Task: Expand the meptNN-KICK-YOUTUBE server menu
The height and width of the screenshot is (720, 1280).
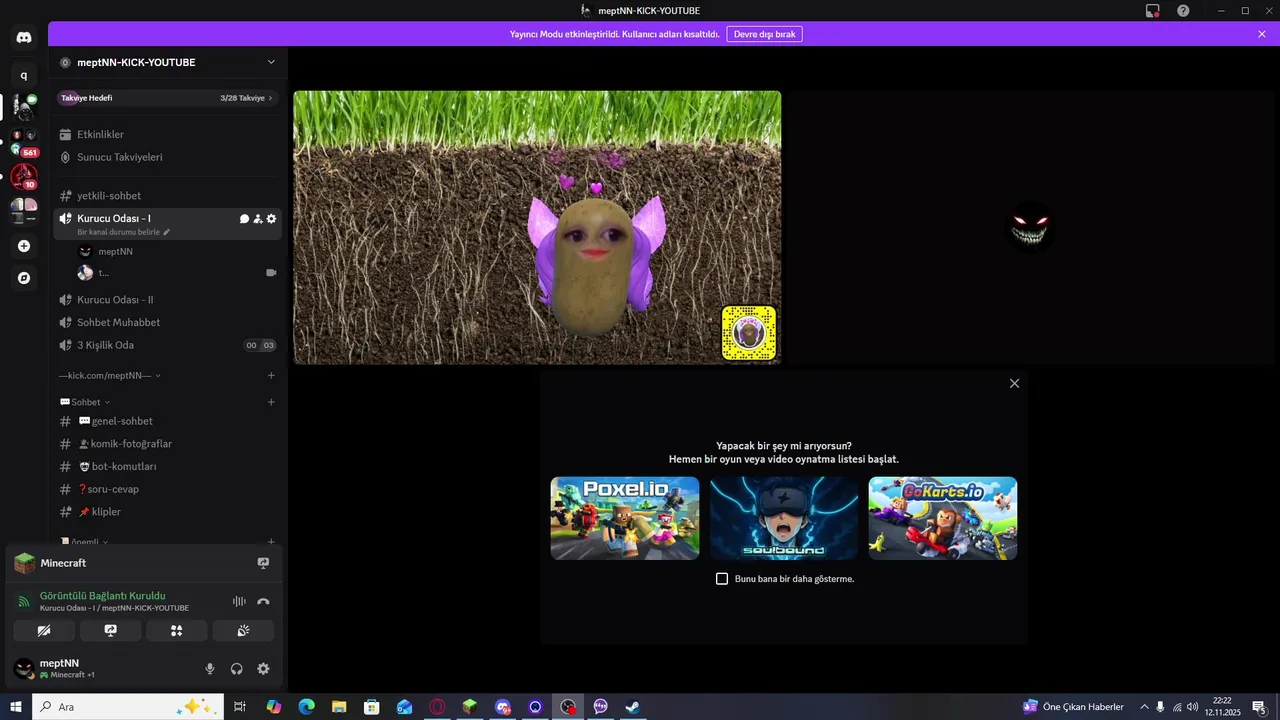Action: pos(271,62)
